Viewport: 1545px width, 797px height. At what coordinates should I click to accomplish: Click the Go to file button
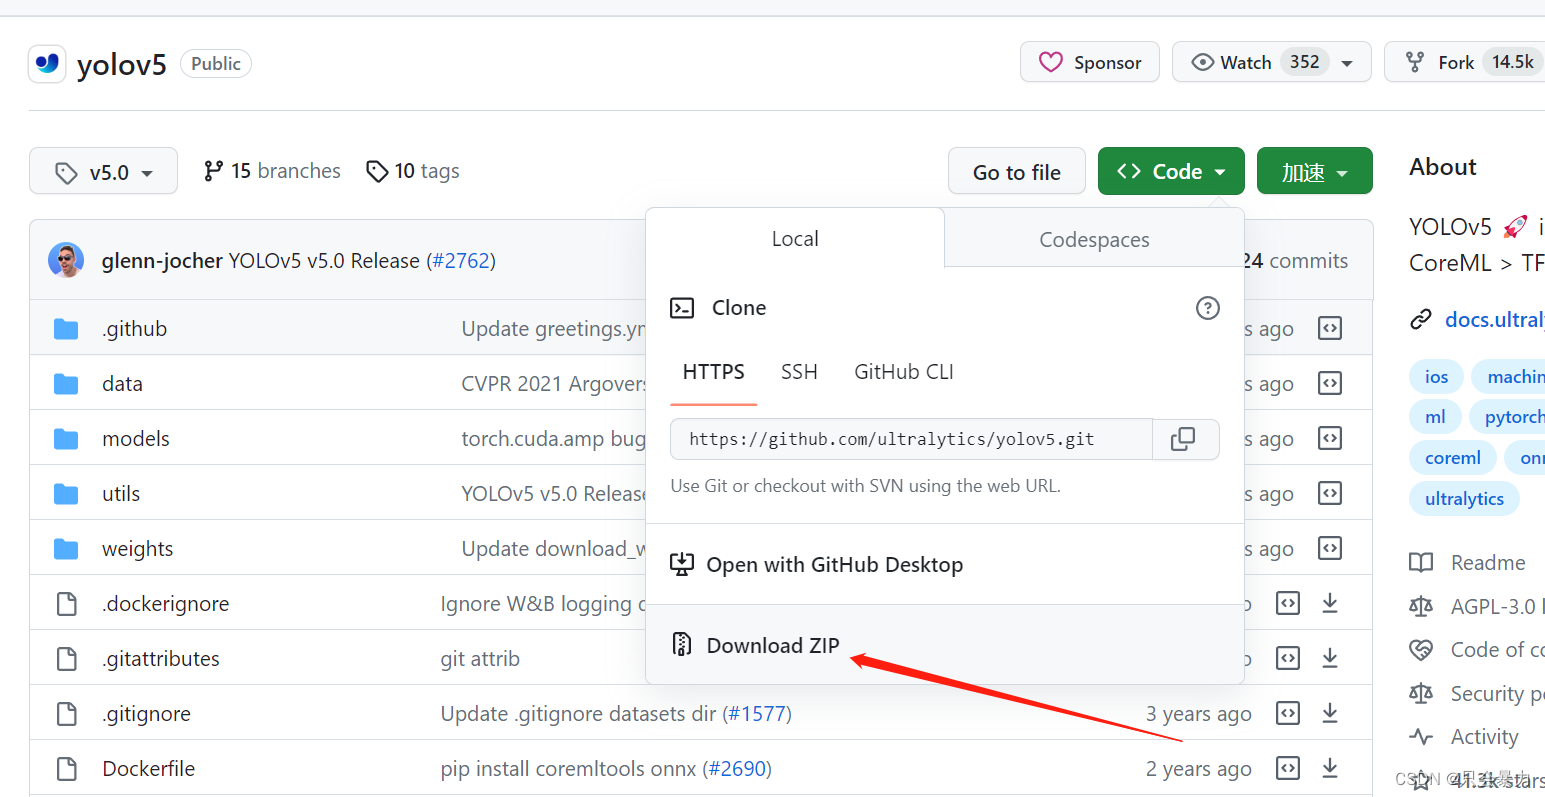point(1017,172)
